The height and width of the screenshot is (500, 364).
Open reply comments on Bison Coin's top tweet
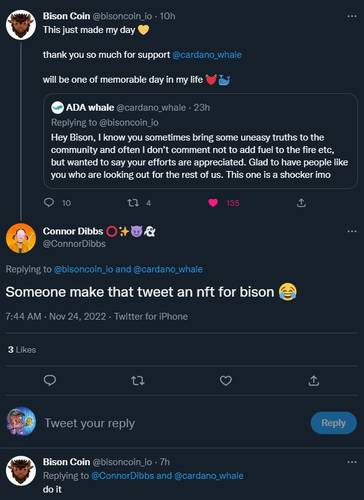tap(49, 202)
